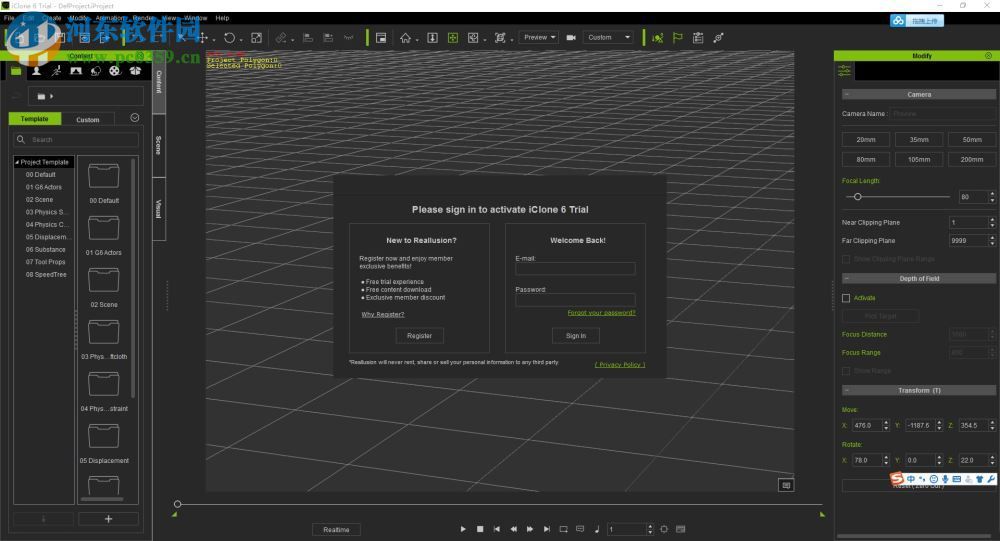
Task: Show the timeline panel icon
Action: pos(680,529)
